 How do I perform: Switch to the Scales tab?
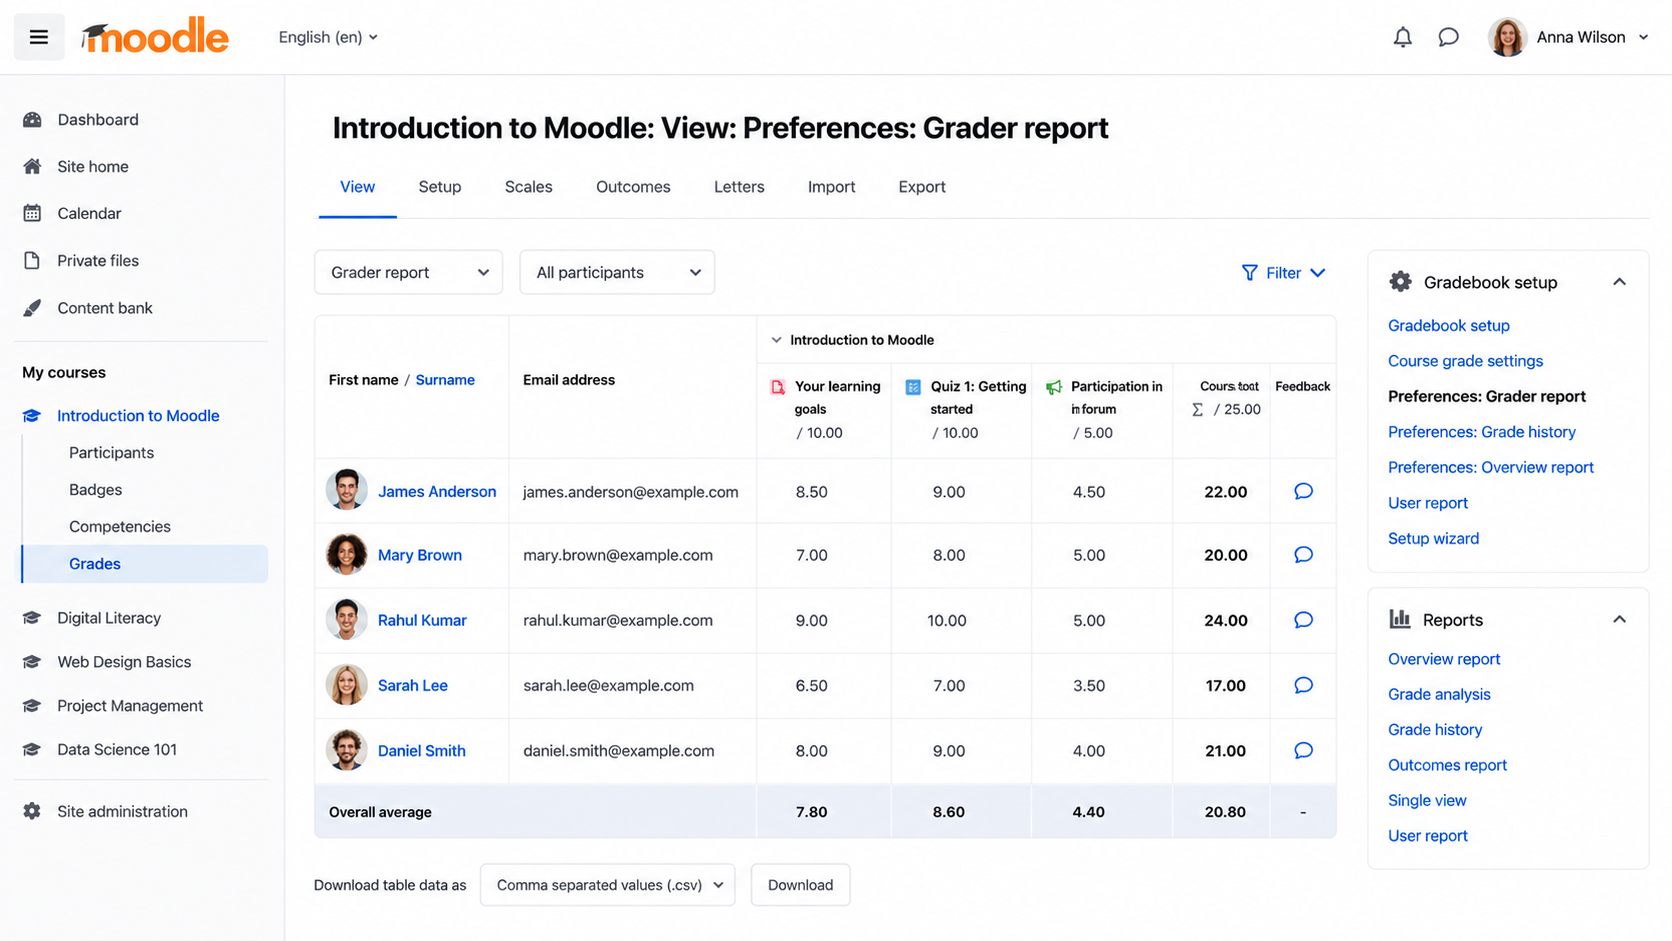tap(529, 187)
